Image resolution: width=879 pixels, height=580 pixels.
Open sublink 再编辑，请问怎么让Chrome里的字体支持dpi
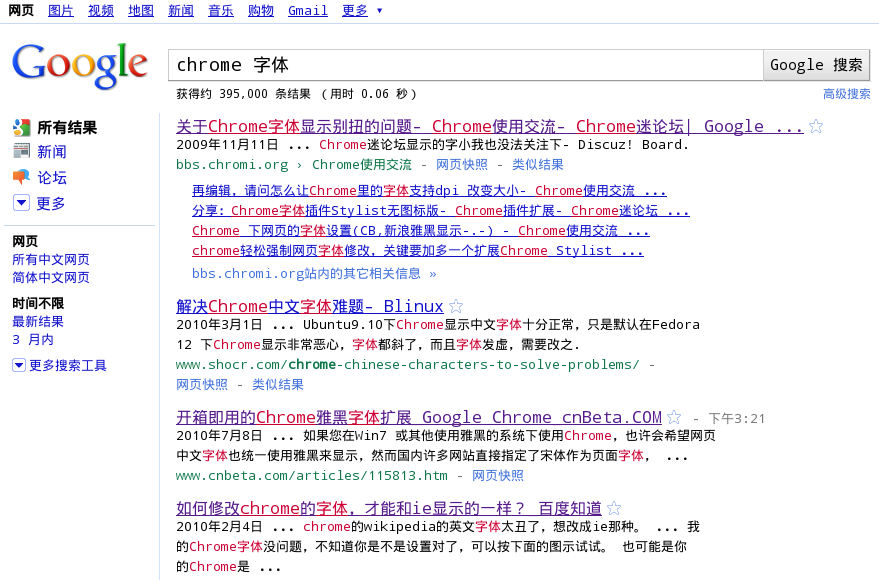click(429, 191)
